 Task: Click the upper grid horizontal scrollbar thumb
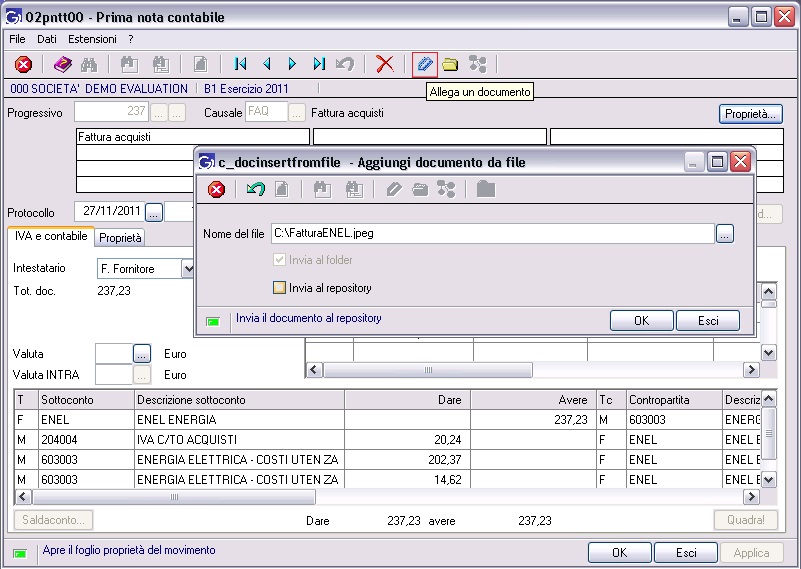[x=428, y=369]
